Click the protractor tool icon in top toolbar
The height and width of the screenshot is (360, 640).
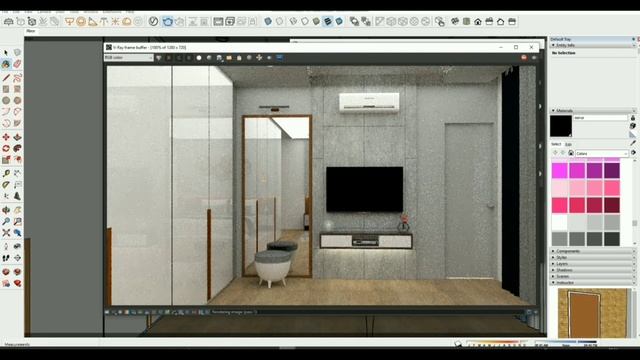[92, 21]
